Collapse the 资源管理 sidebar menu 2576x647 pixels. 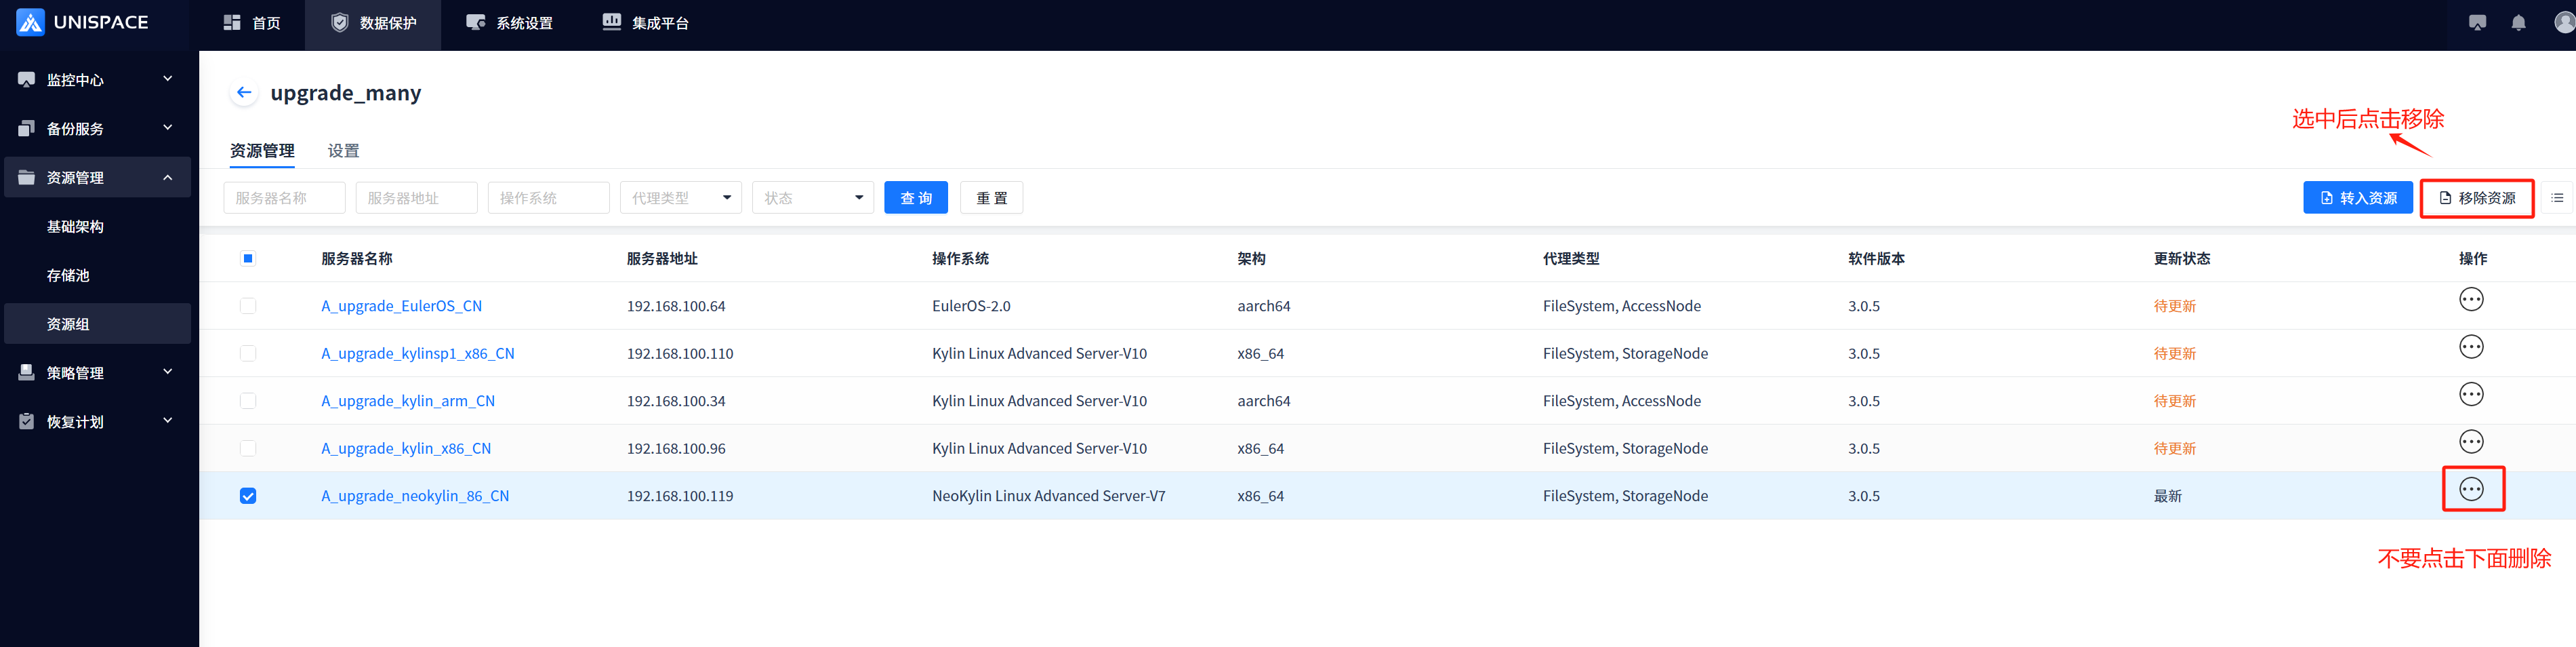[168, 177]
